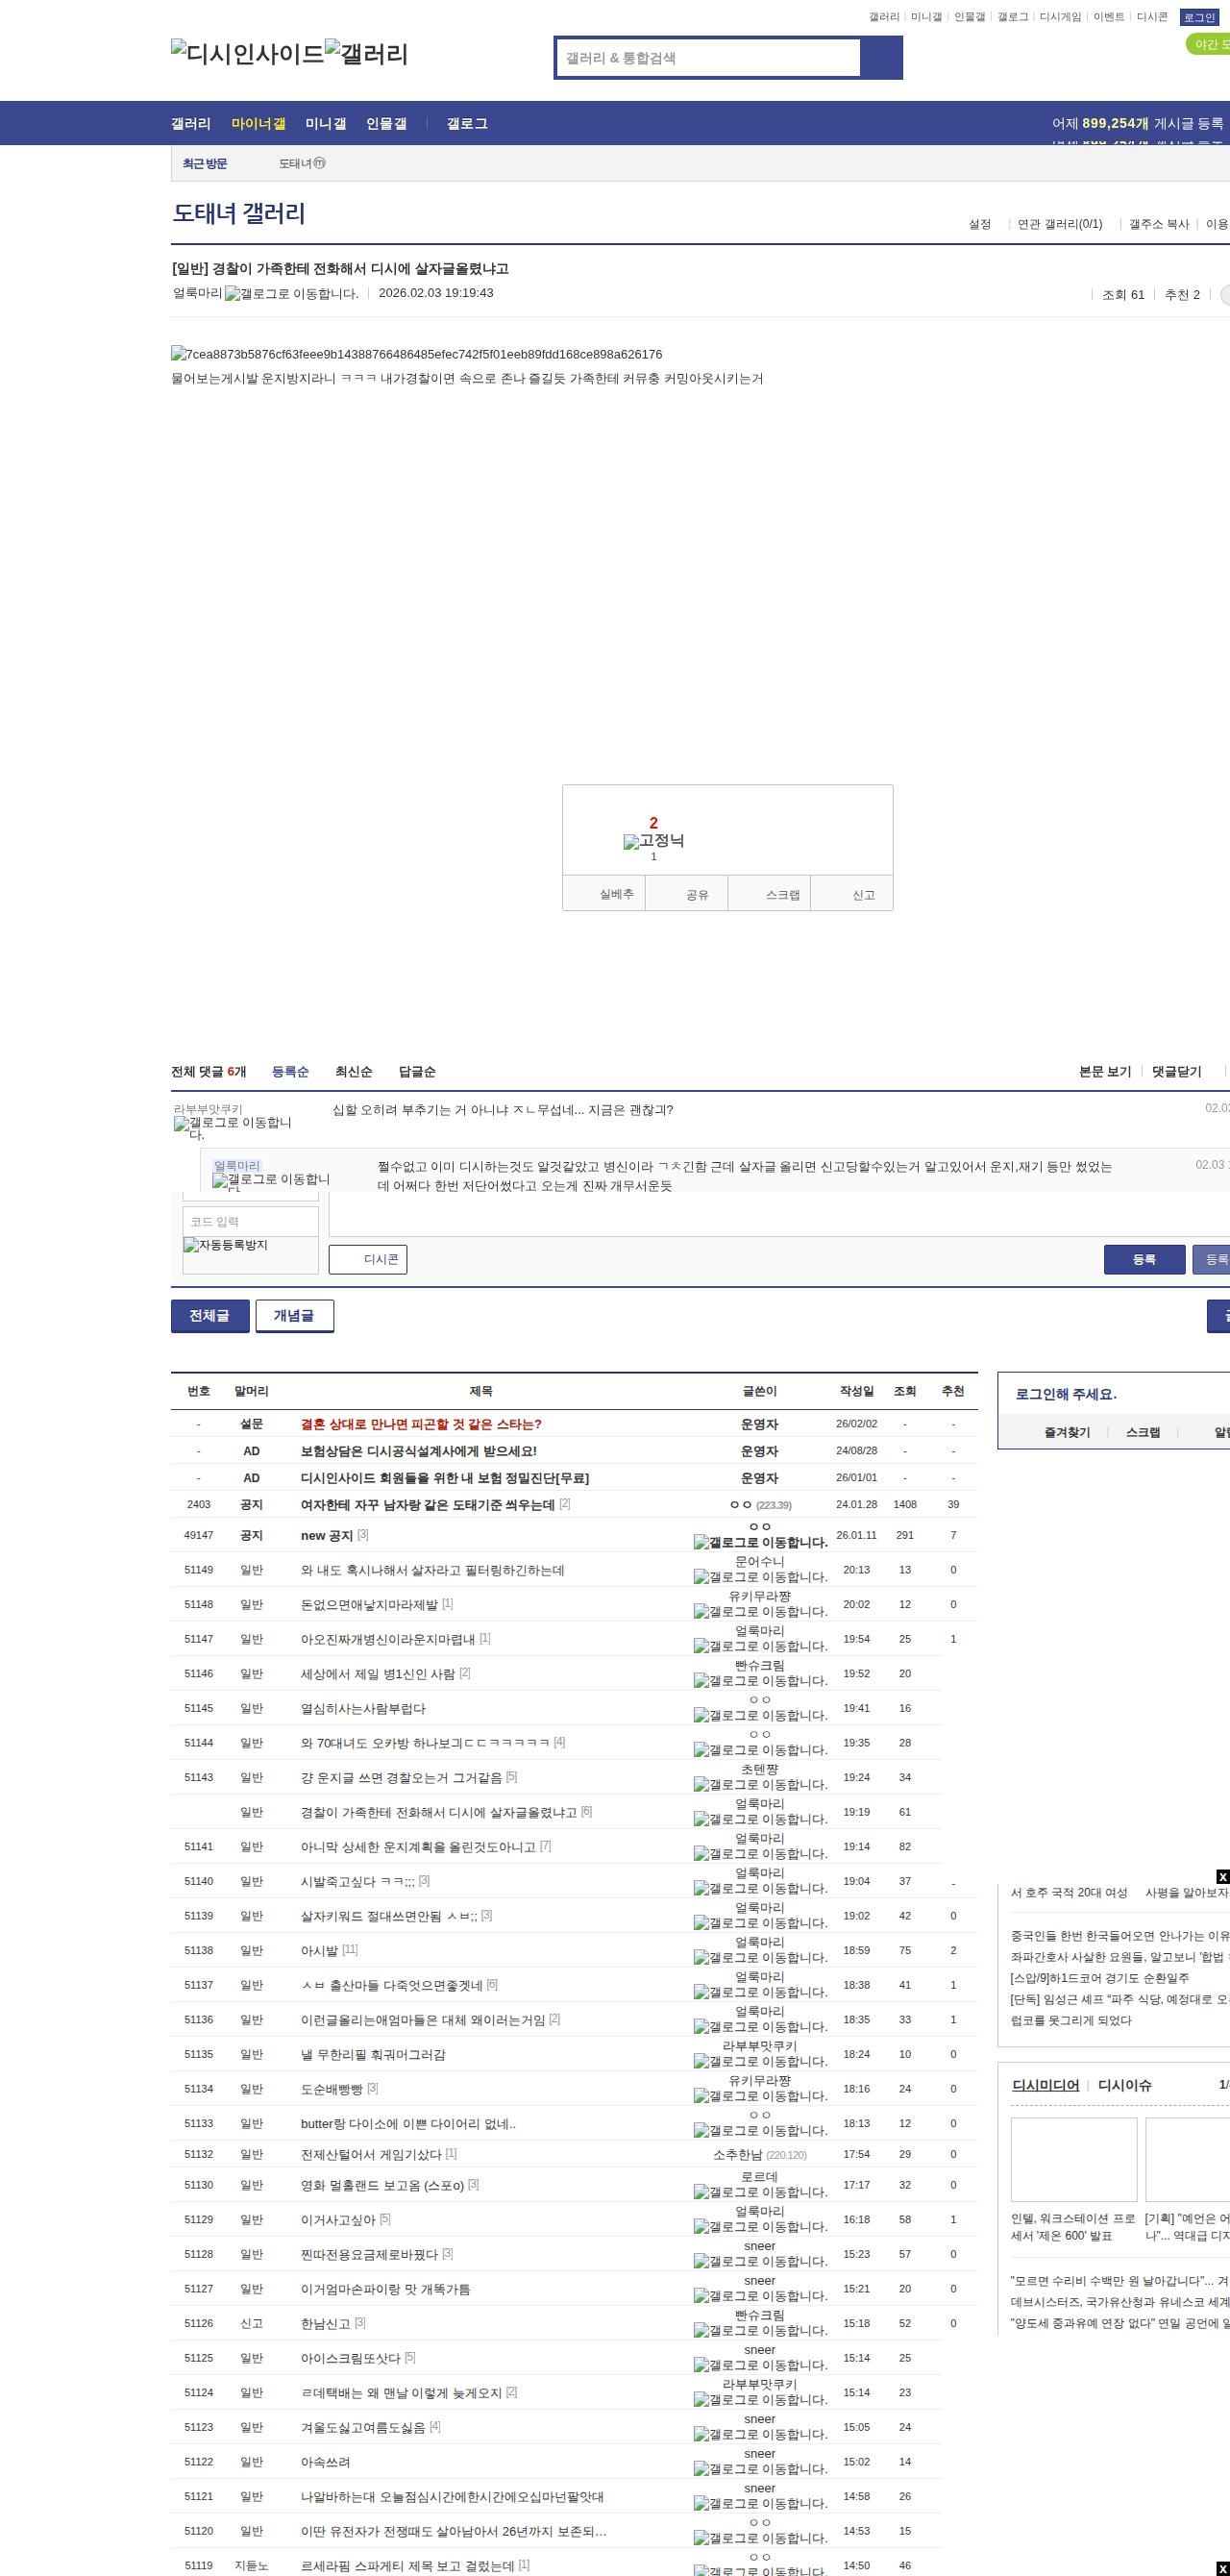Open the 도태녀 갤러리 title link
Viewport: 1230px width, 2576px height.
[x=239, y=213]
